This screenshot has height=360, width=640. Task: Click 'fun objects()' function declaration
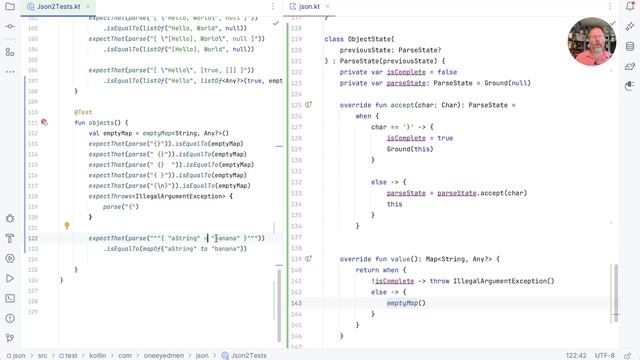point(101,122)
